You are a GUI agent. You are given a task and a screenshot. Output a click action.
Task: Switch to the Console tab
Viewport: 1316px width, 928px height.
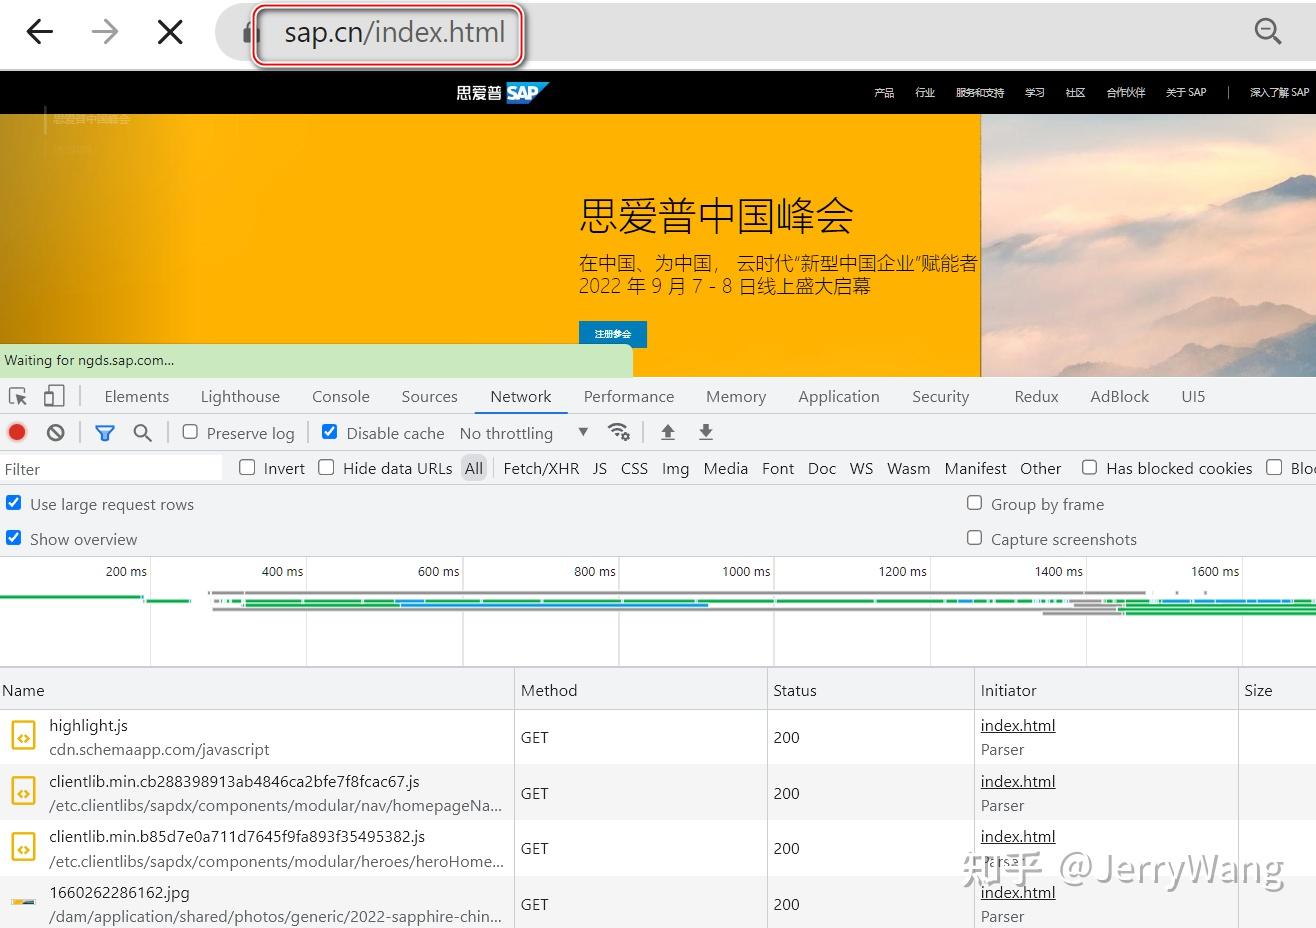point(341,396)
